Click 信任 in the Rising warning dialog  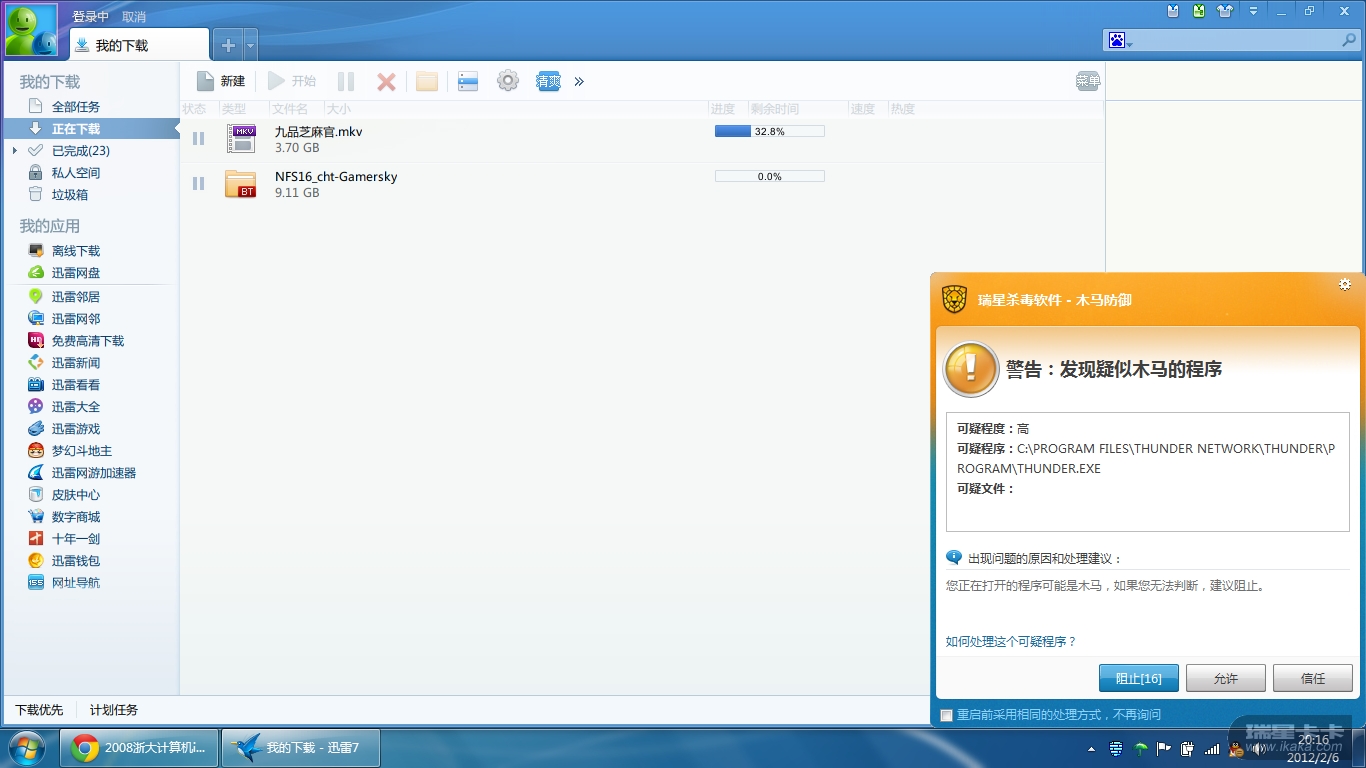pyautogui.click(x=1313, y=678)
